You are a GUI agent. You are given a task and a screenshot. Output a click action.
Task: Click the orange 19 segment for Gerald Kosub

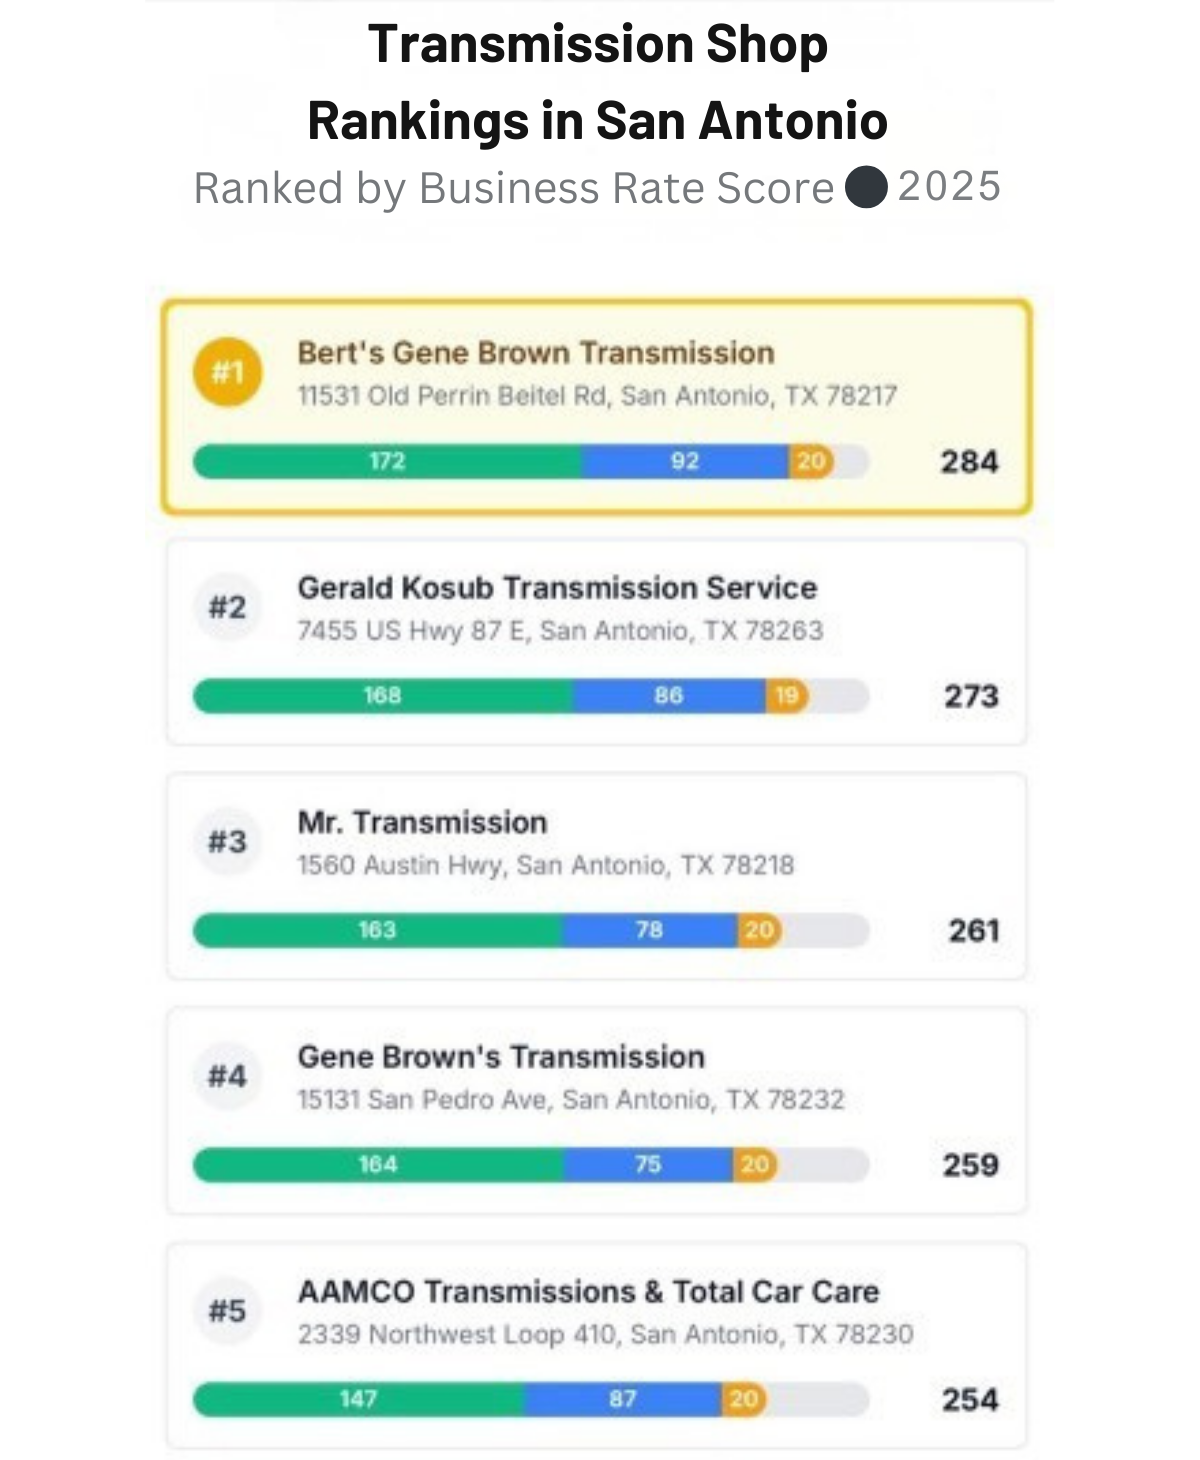coord(787,696)
